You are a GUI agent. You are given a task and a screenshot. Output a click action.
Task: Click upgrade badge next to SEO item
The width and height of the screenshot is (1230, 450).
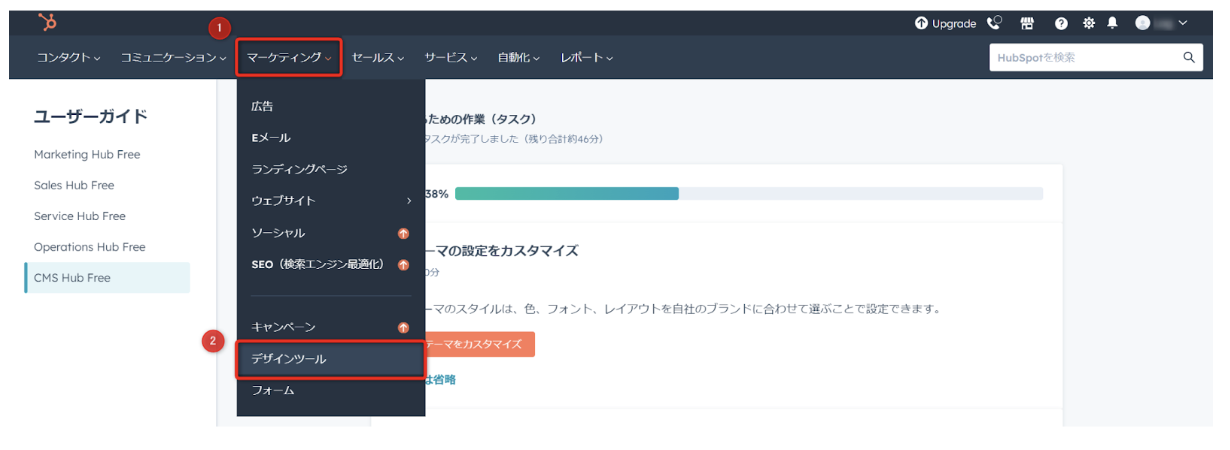[404, 265]
